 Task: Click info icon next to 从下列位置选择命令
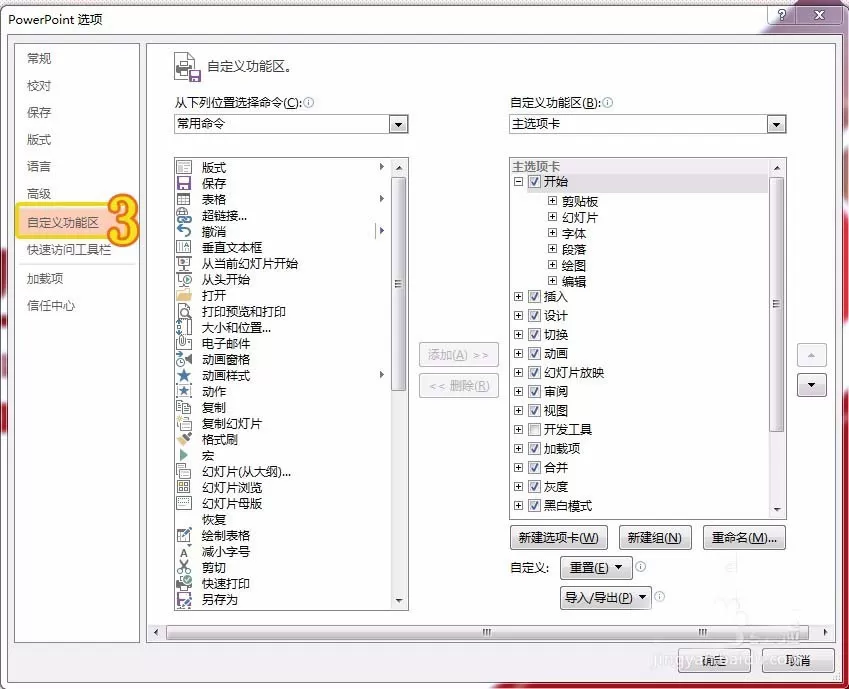(309, 102)
